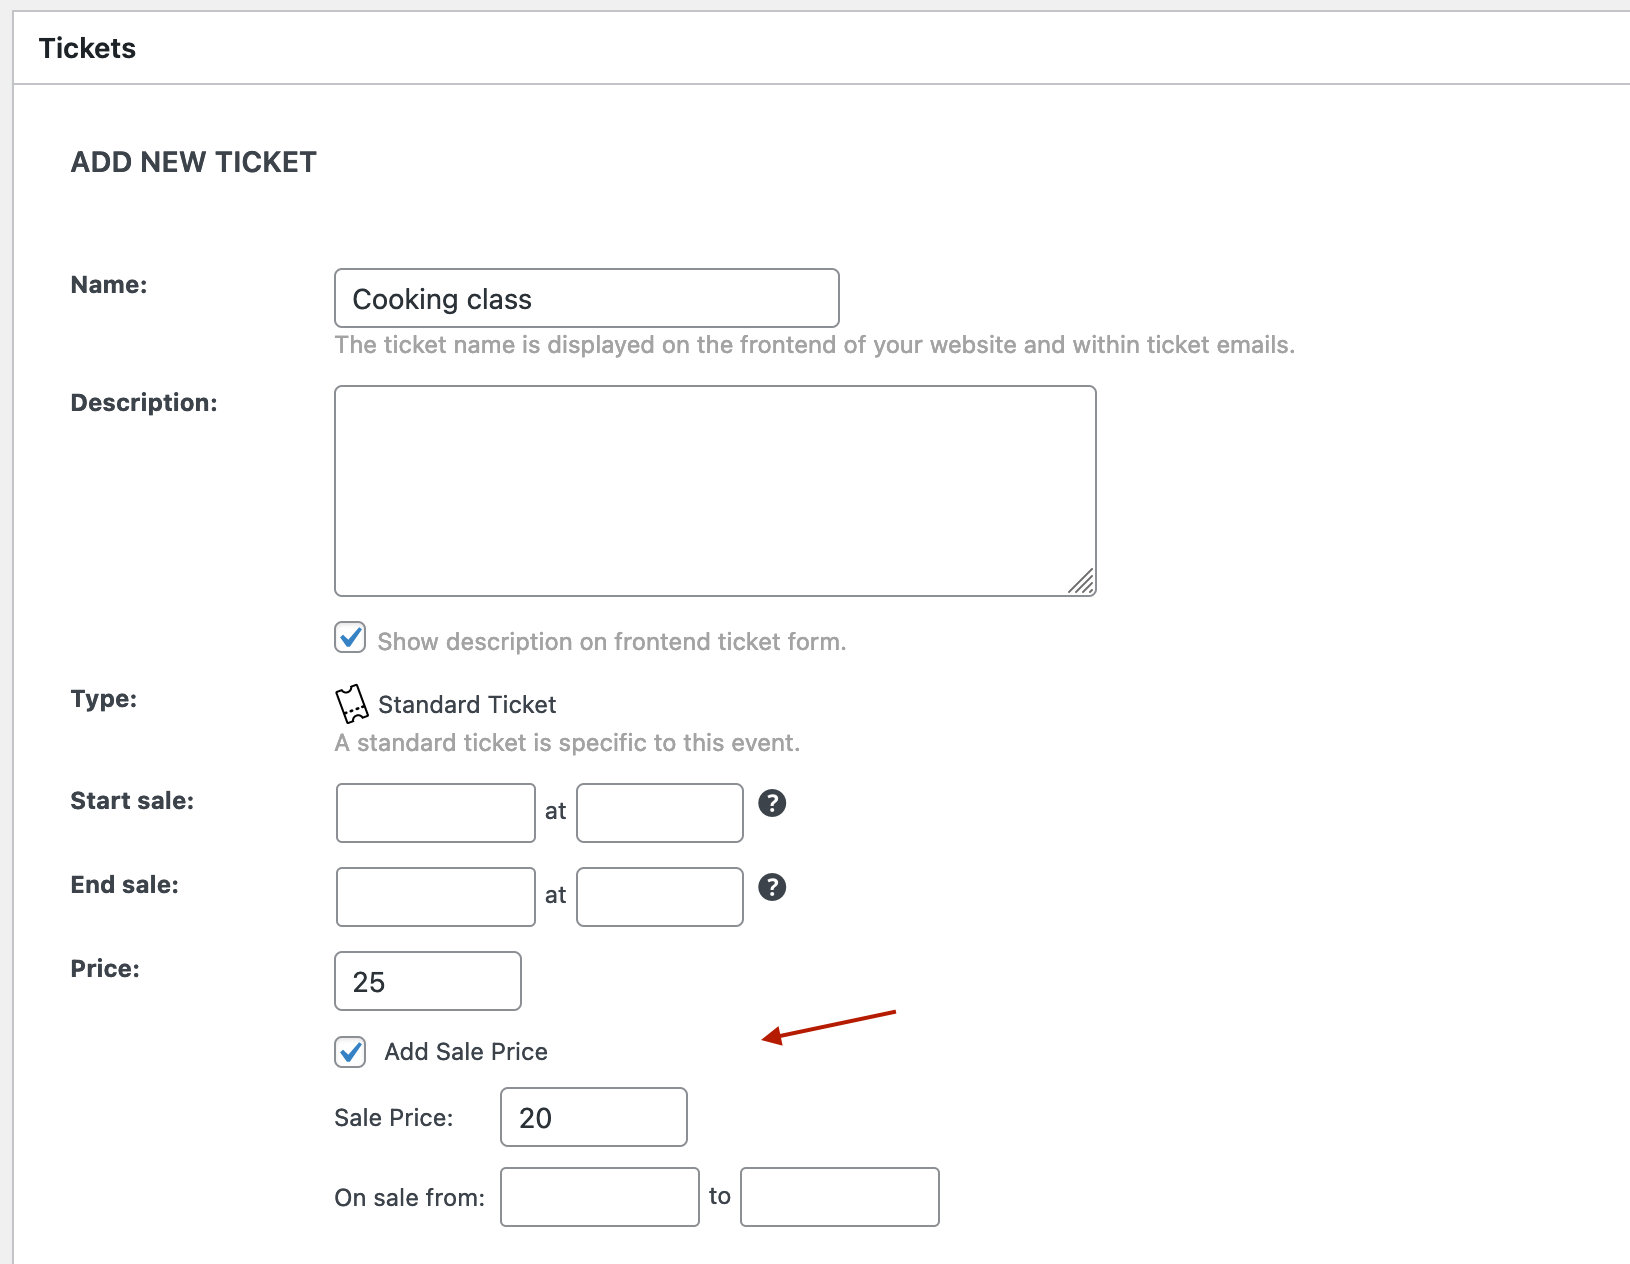Click the Start sale date field

point(435,812)
